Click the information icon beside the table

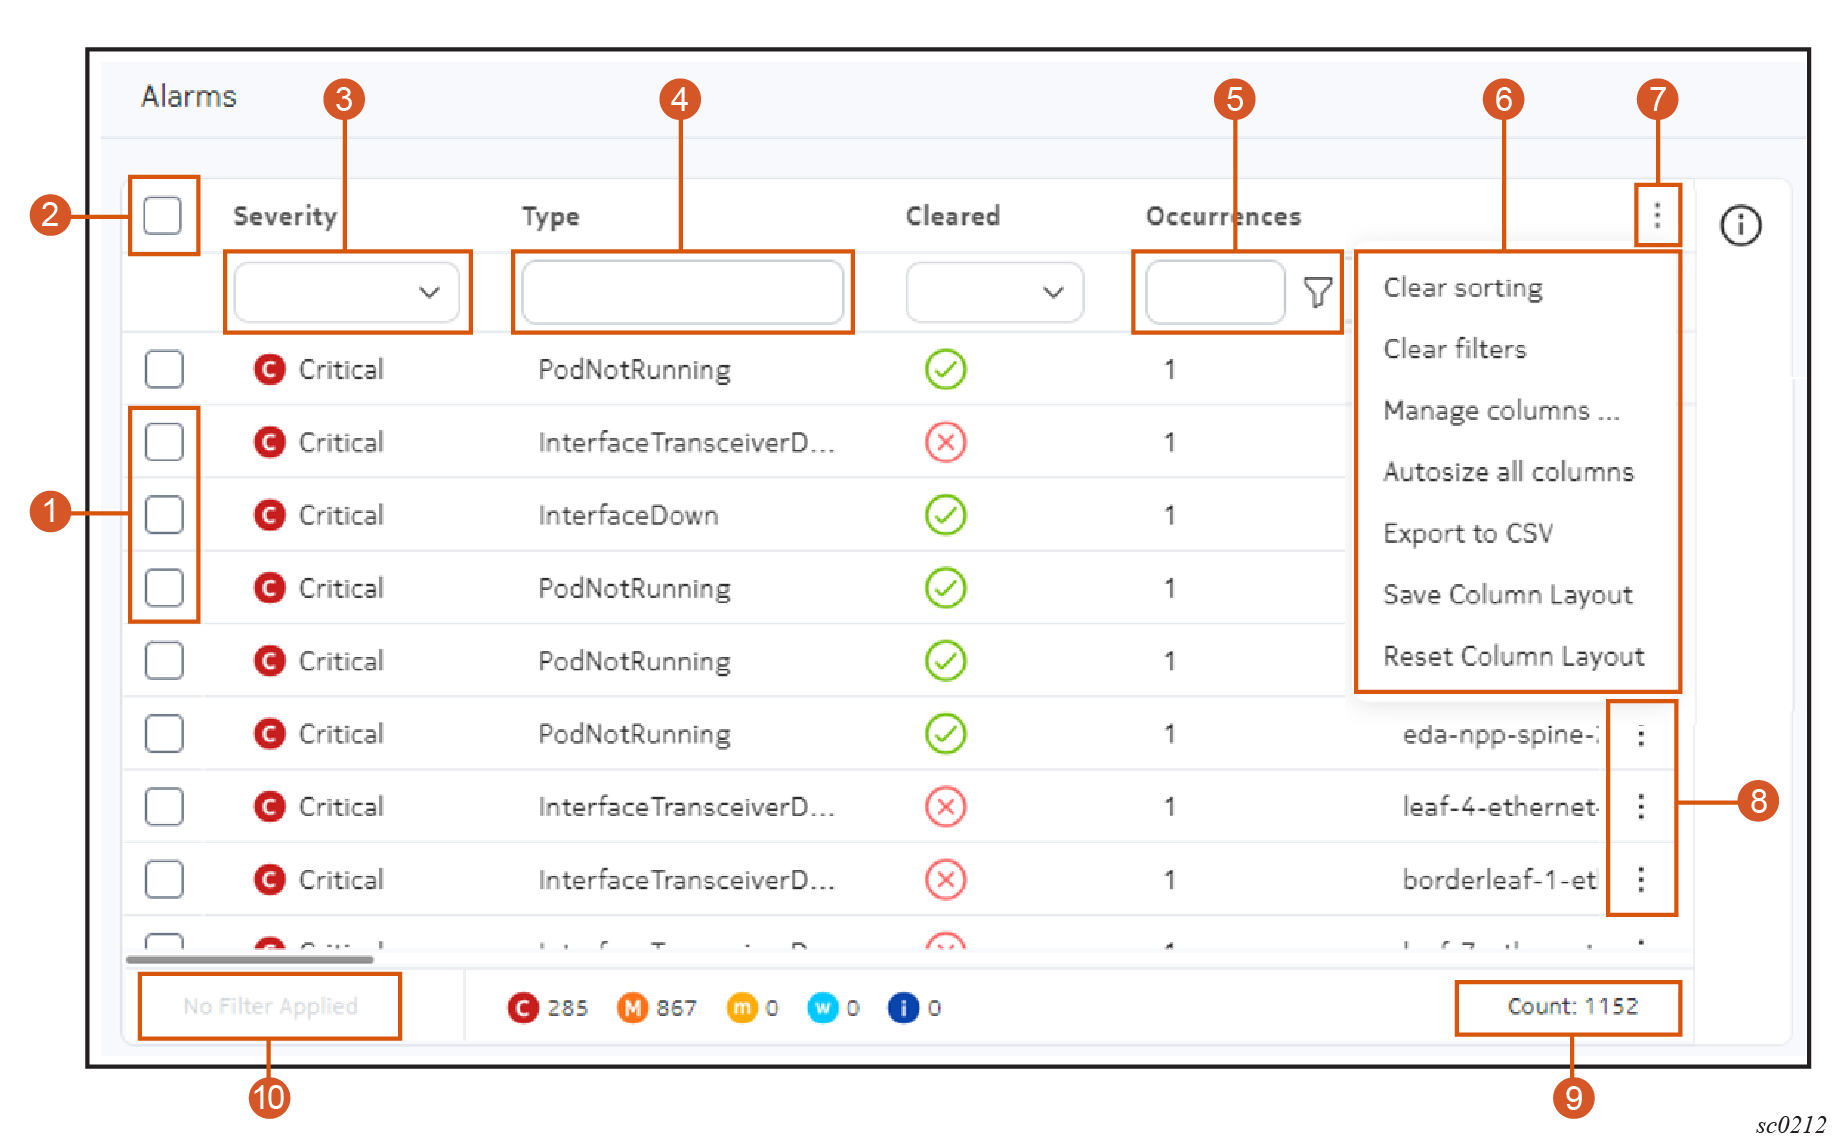pos(1740,225)
